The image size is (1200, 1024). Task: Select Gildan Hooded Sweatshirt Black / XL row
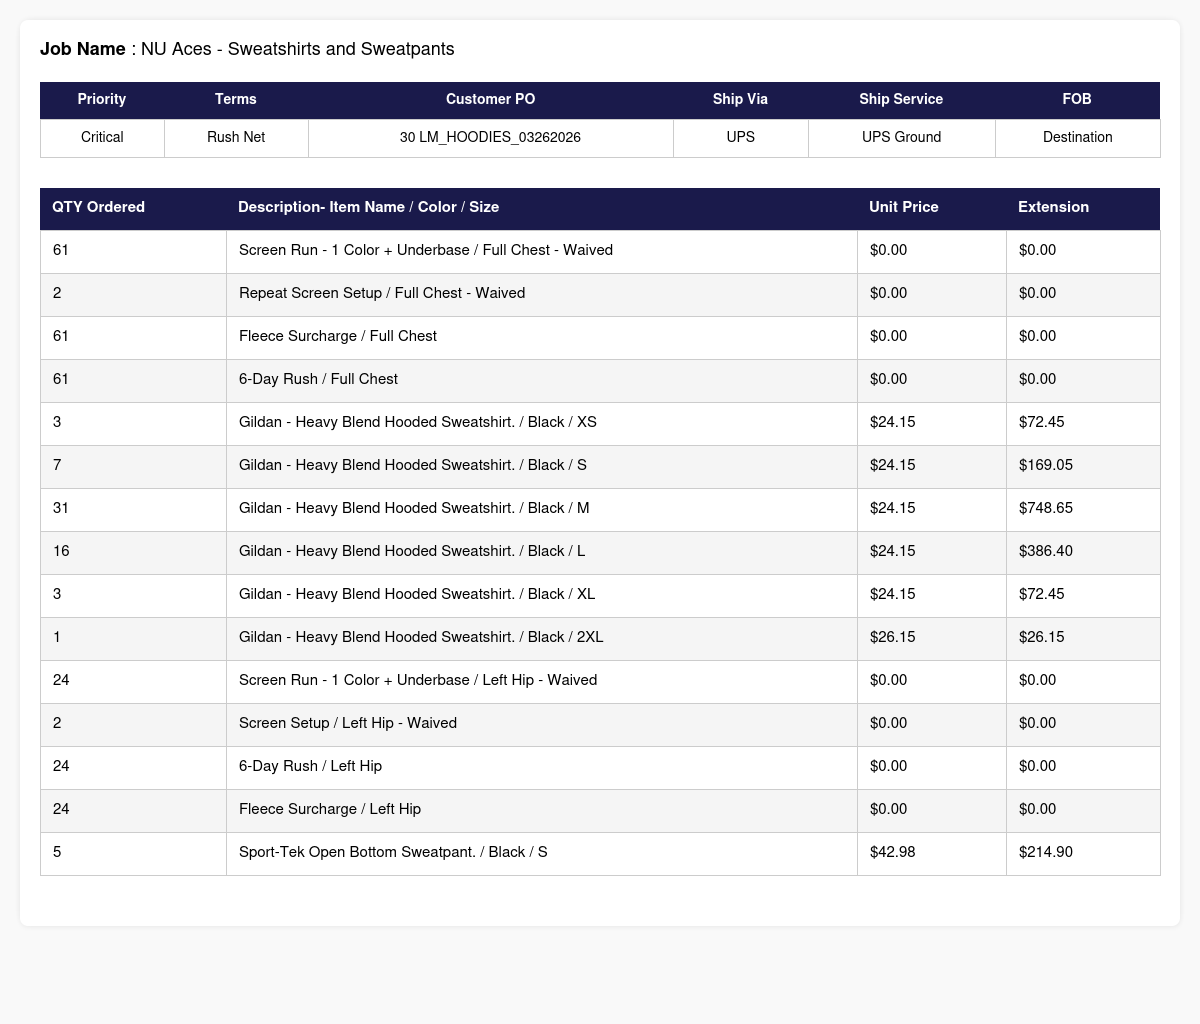[600, 594]
